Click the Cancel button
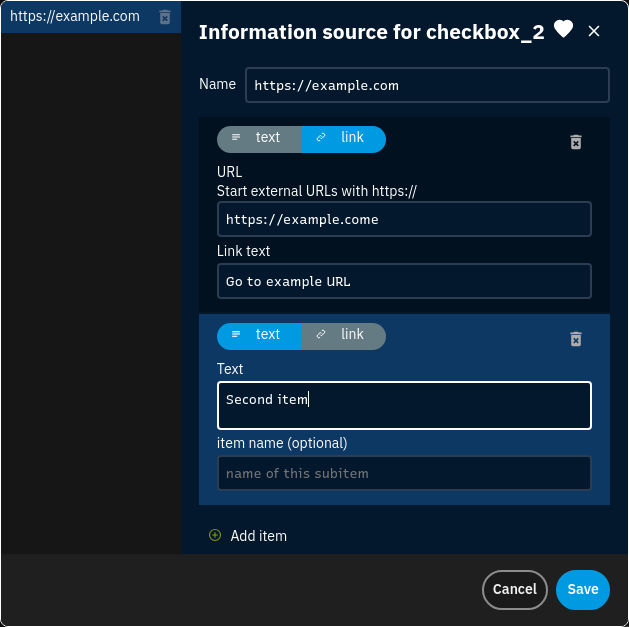Image resolution: width=629 pixels, height=627 pixels. (515, 589)
